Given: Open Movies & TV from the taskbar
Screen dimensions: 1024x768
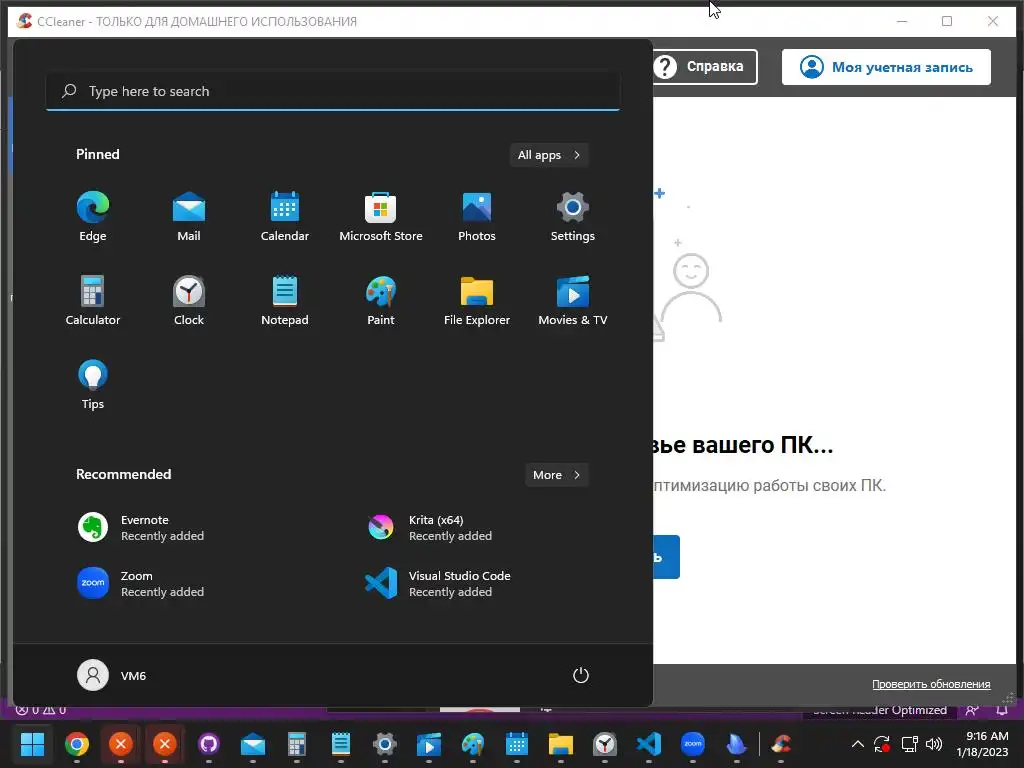Looking at the screenshot, I should pos(429,744).
